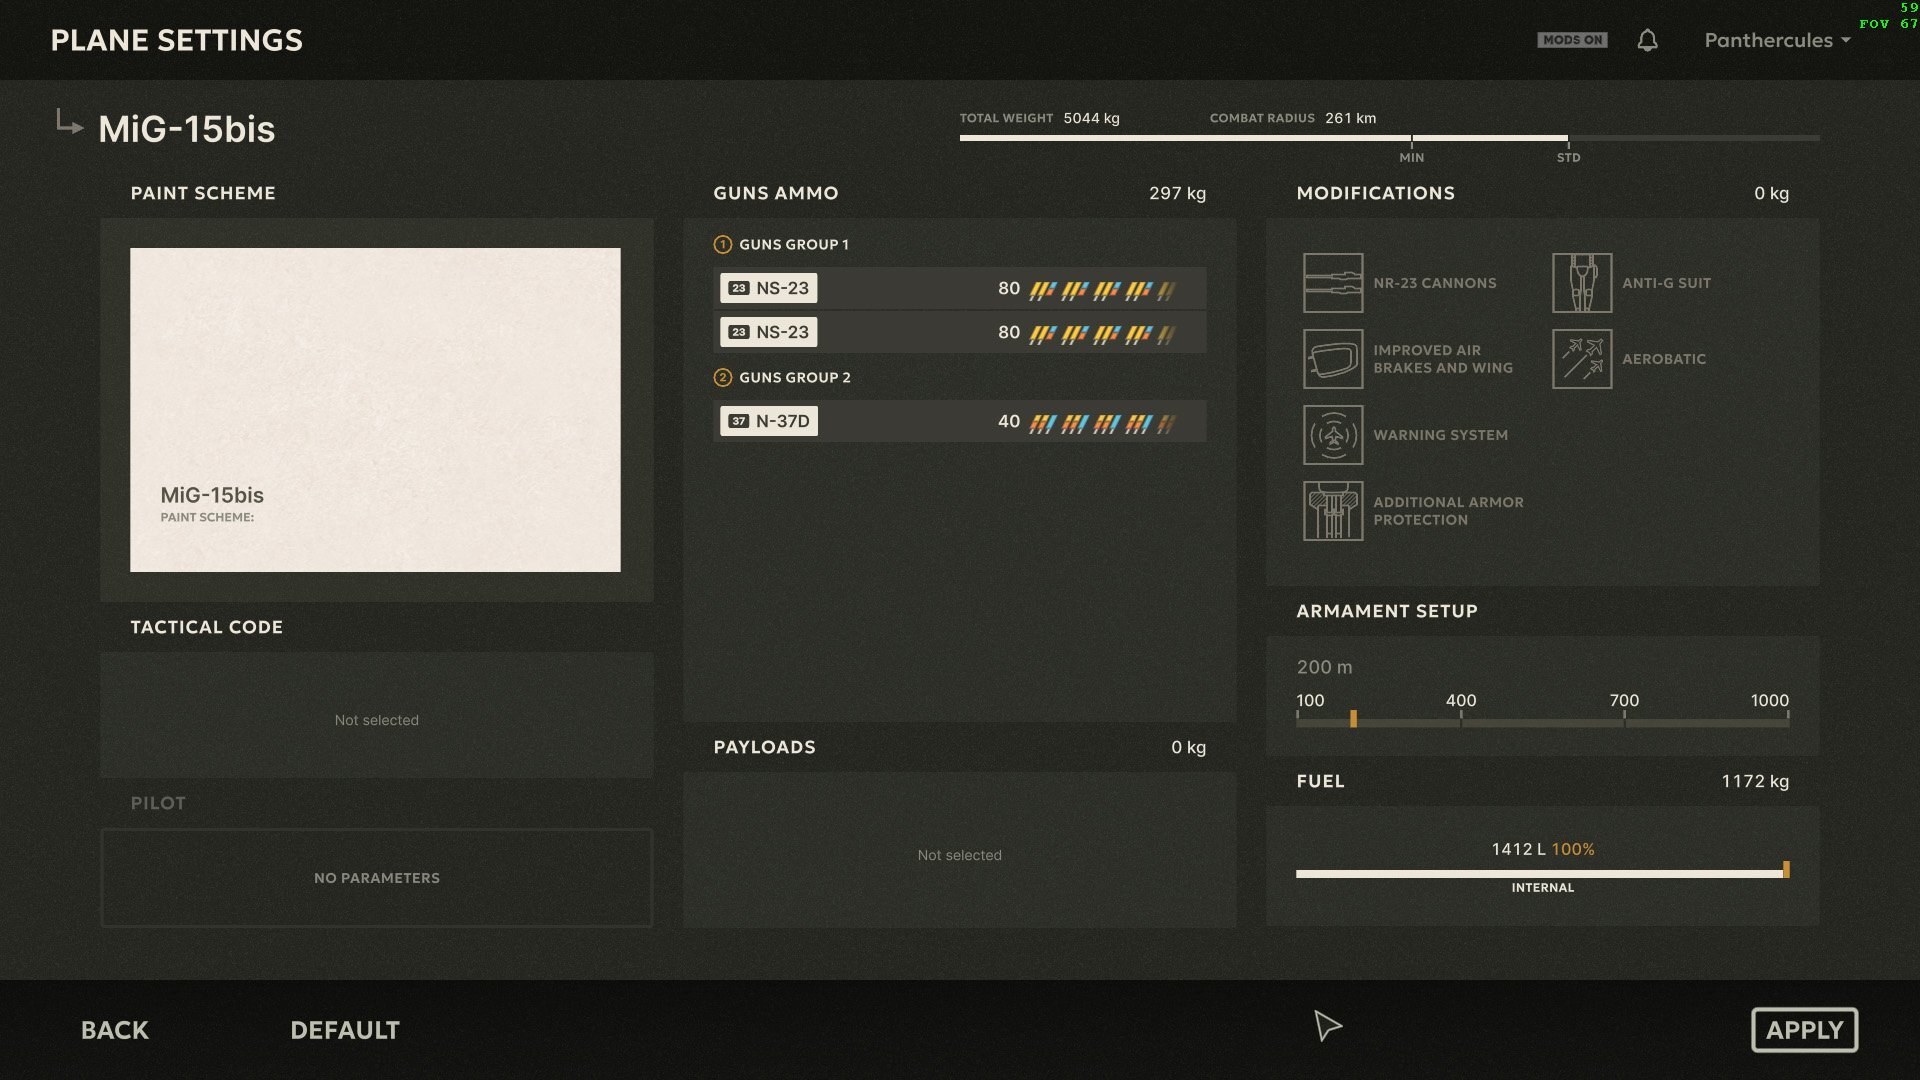Screen dimensions: 1920x1080
Task: Click the Guns Group 2 number icon
Action: click(722, 377)
